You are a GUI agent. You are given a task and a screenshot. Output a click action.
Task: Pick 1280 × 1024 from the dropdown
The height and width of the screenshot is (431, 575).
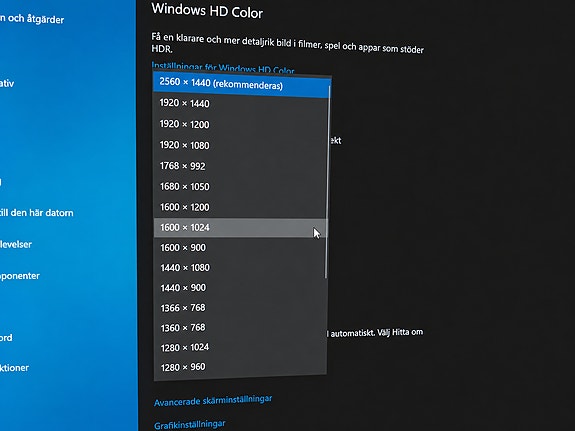(x=240, y=347)
